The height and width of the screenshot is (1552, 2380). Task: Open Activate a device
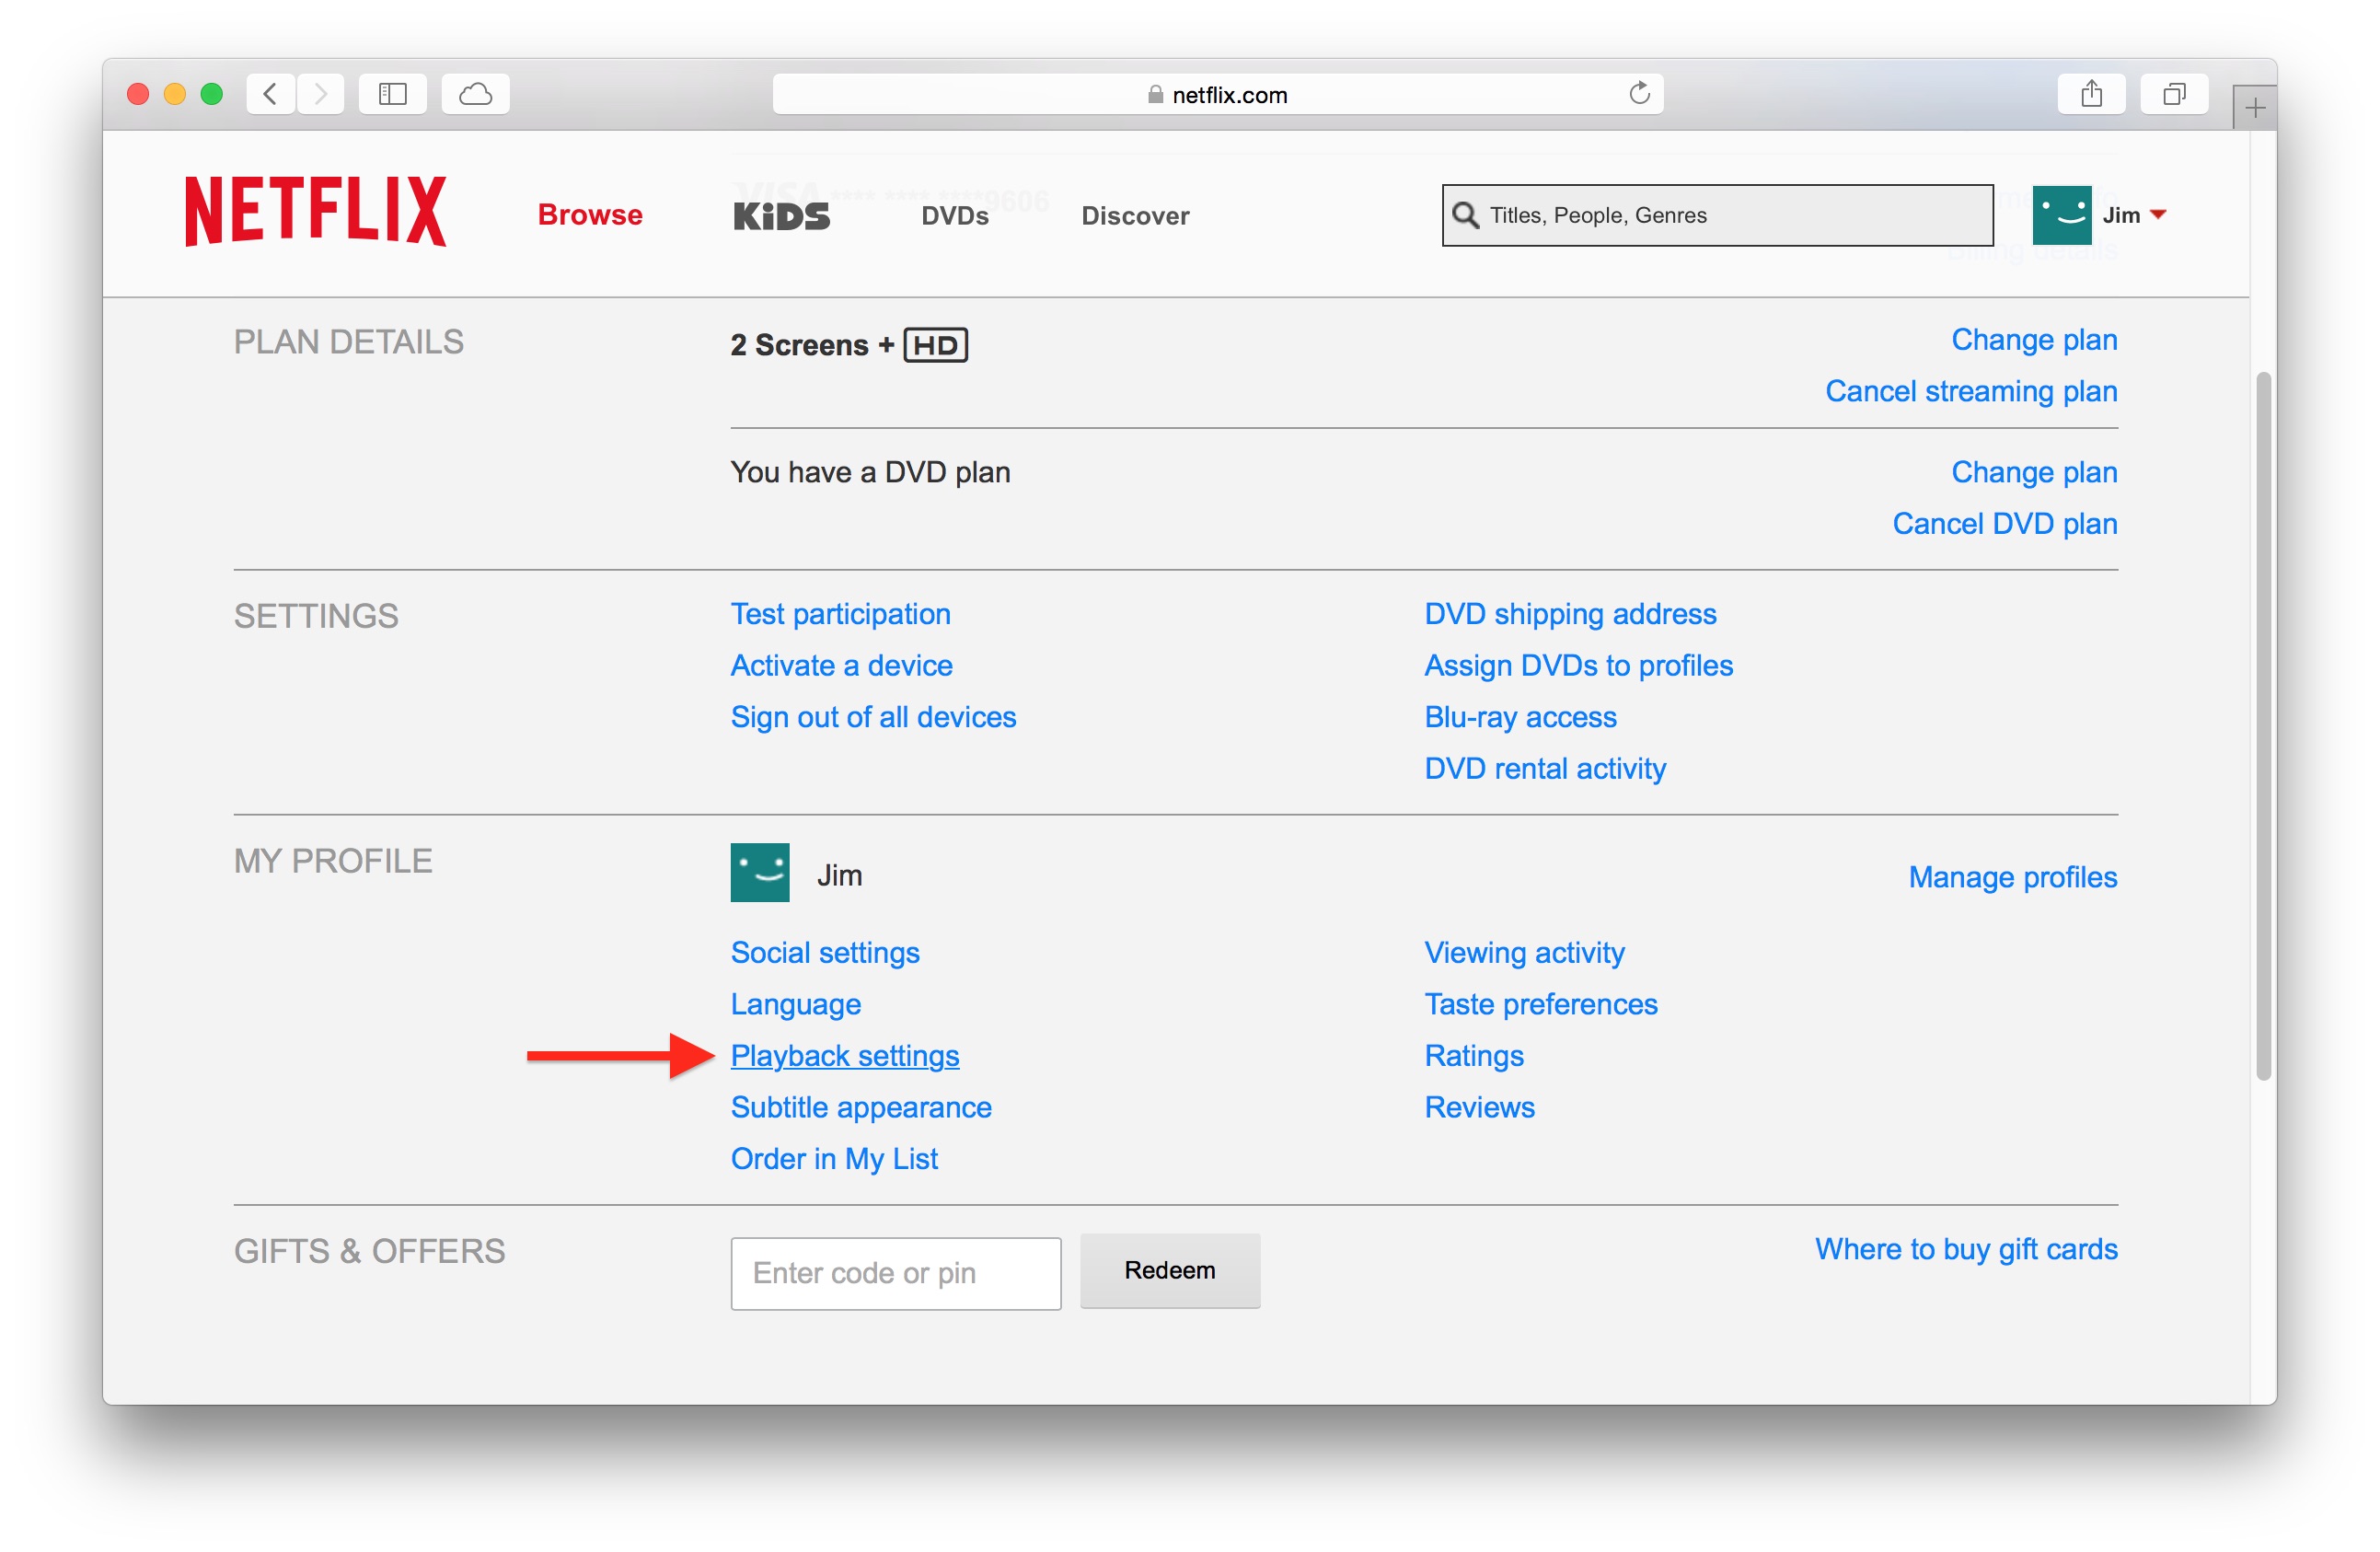point(841,665)
